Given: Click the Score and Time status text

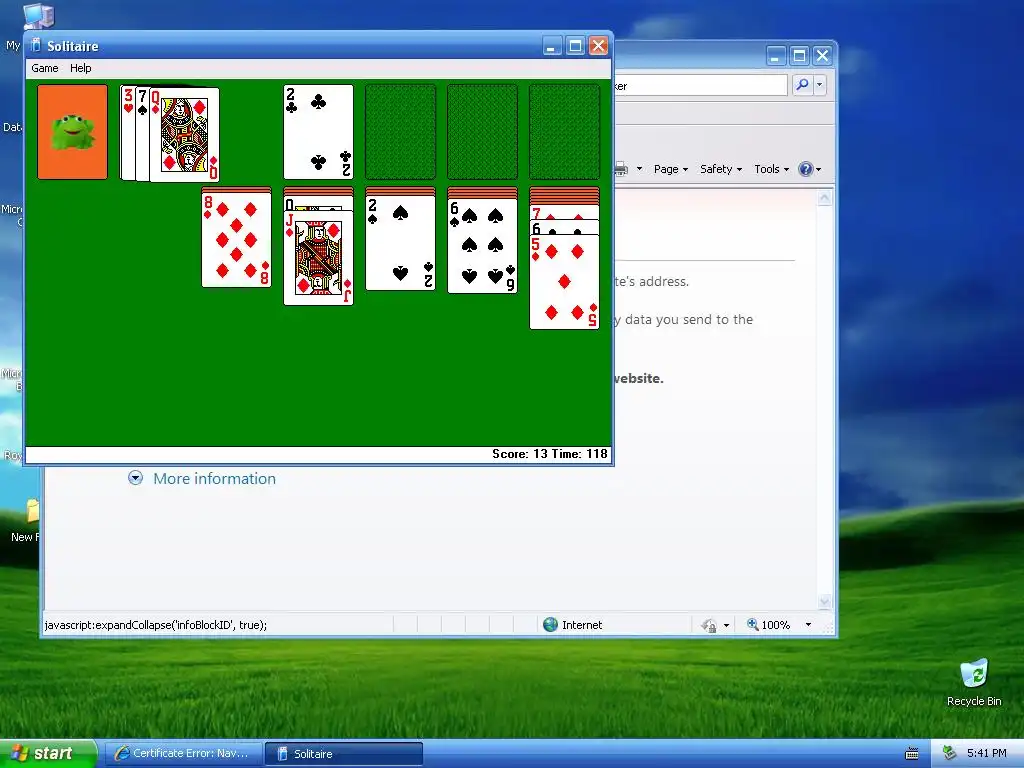Looking at the screenshot, I should tap(550, 454).
